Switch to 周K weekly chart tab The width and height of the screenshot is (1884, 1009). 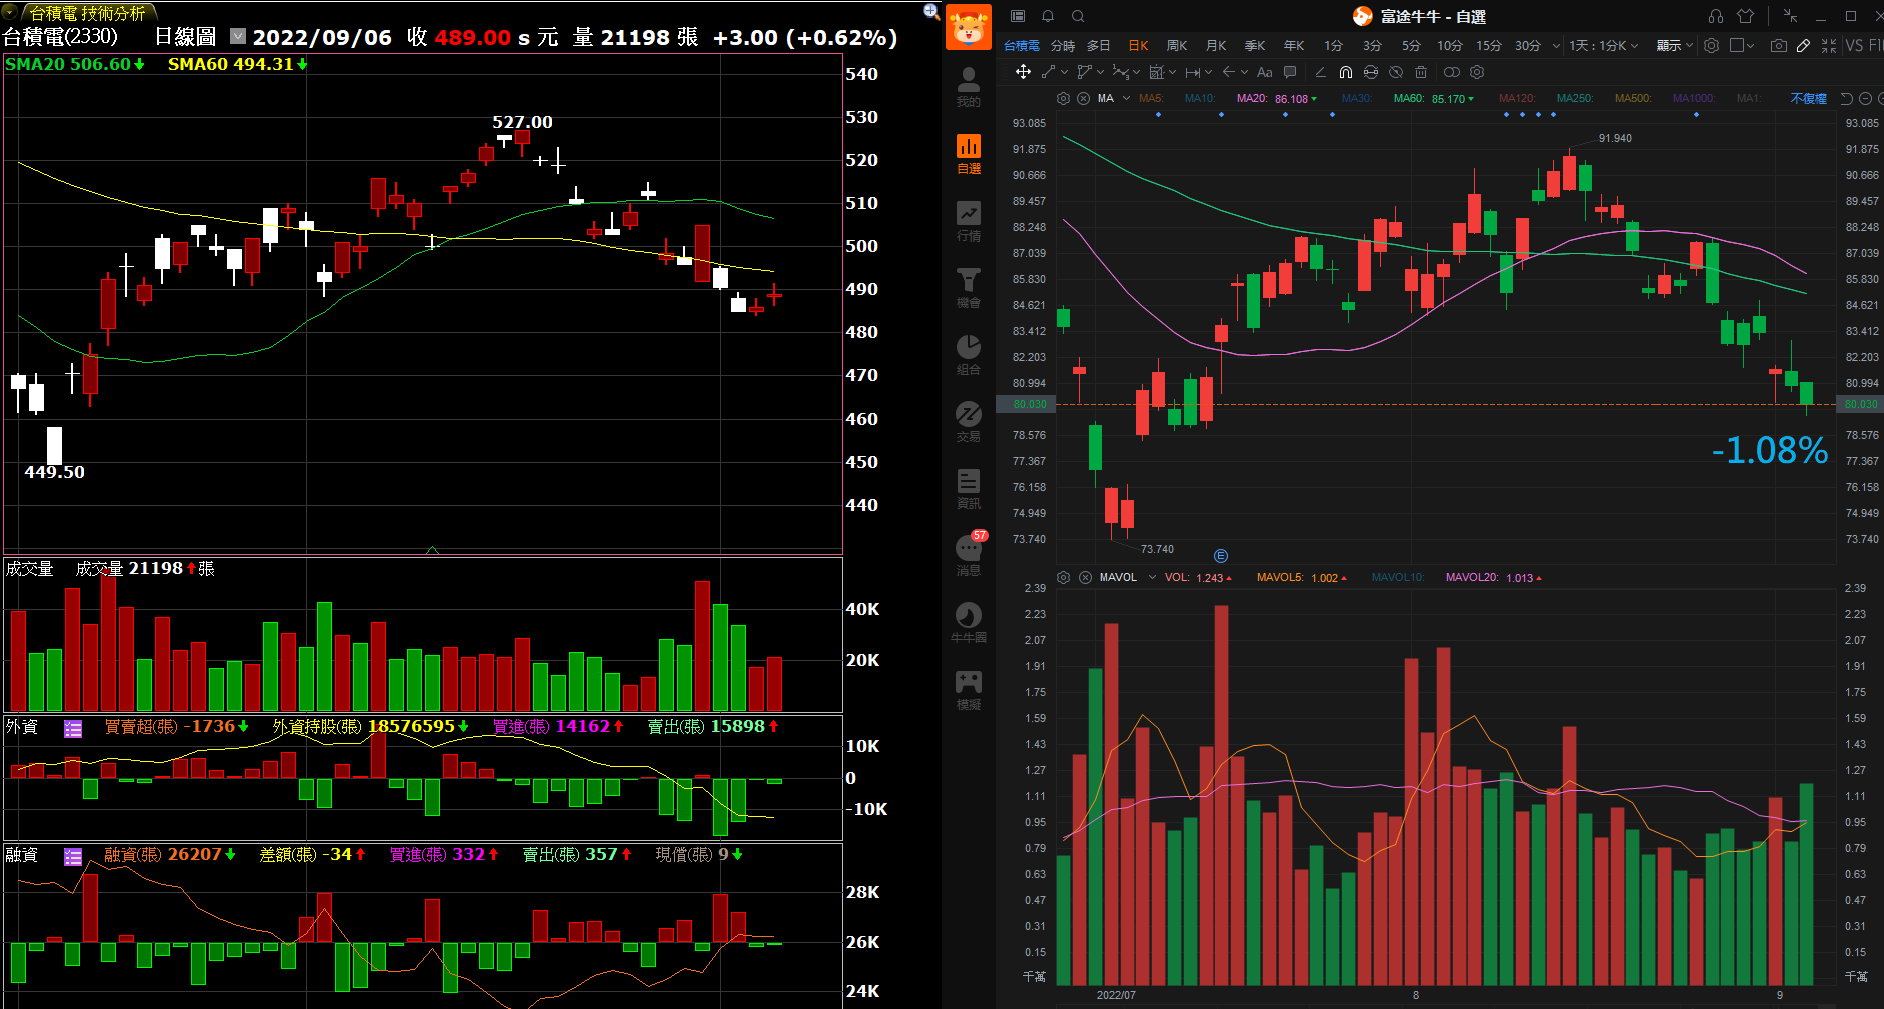coord(1177,45)
